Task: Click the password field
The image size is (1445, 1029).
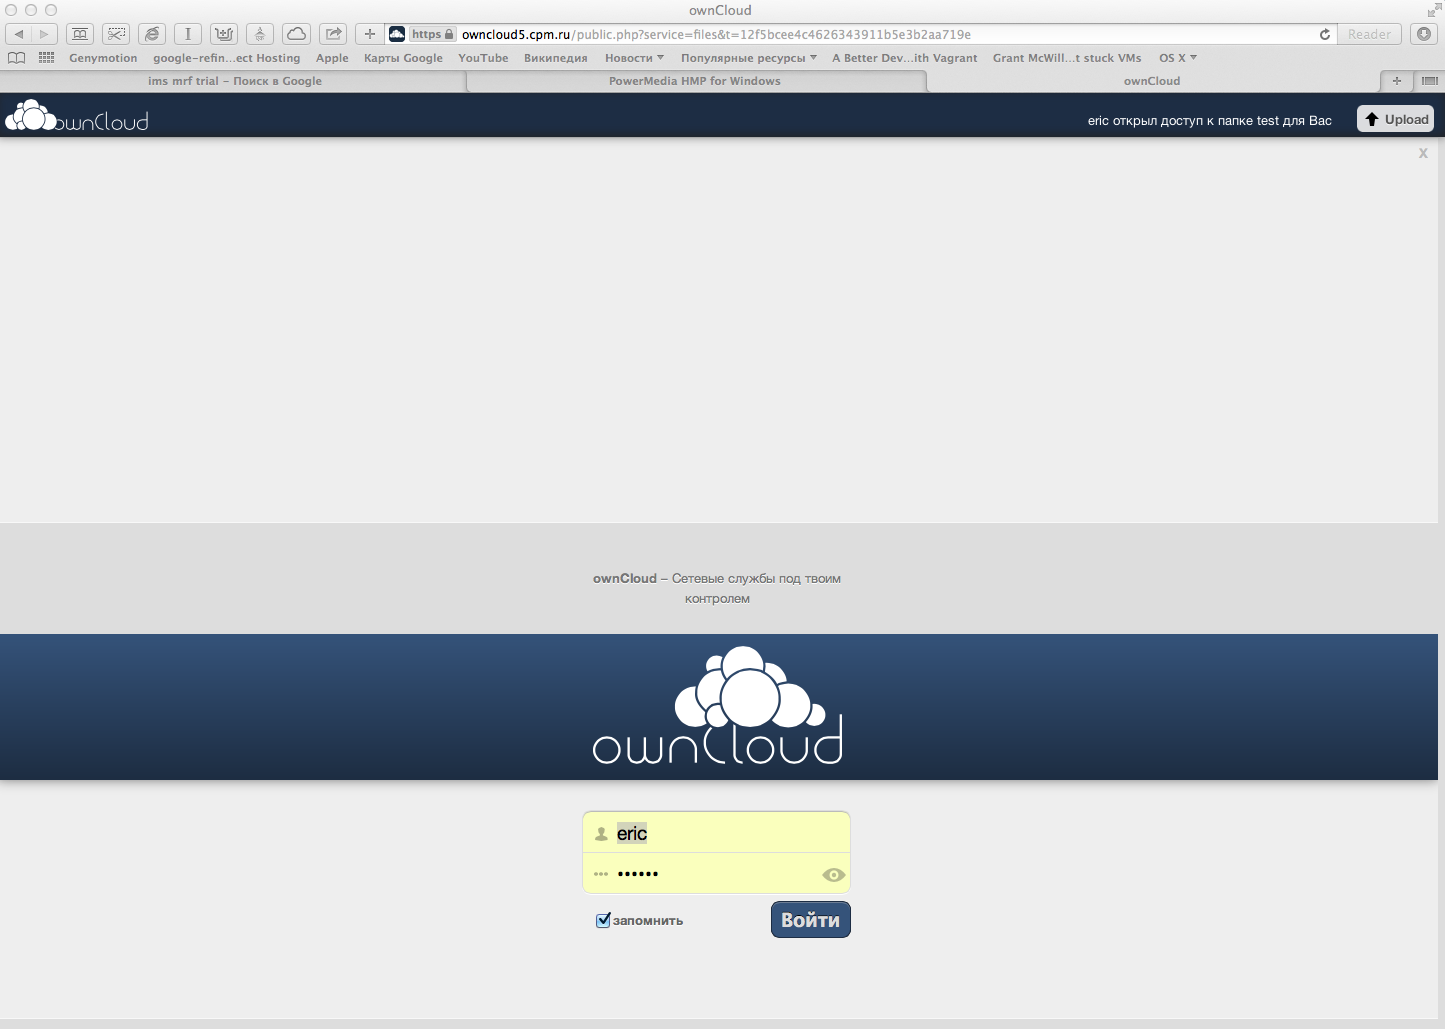Action: tap(717, 874)
